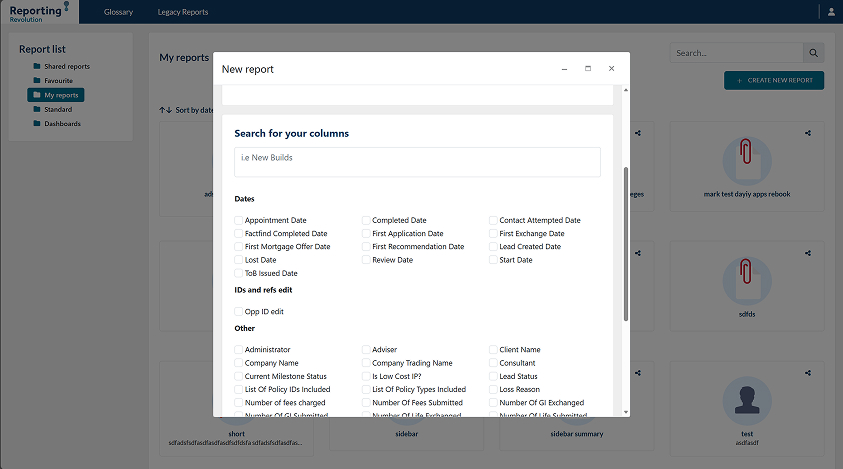The width and height of the screenshot is (843, 469).
Task: Maximize the New report dialog
Action: (x=588, y=68)
